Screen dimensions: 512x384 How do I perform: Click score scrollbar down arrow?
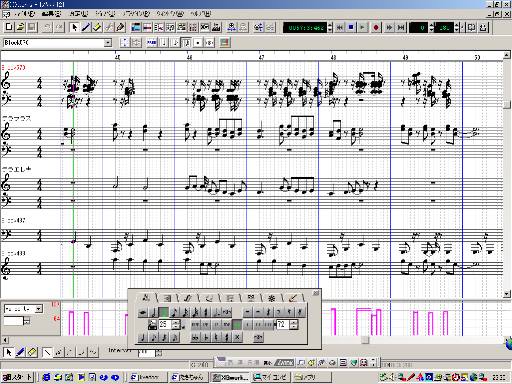[507, 294]
